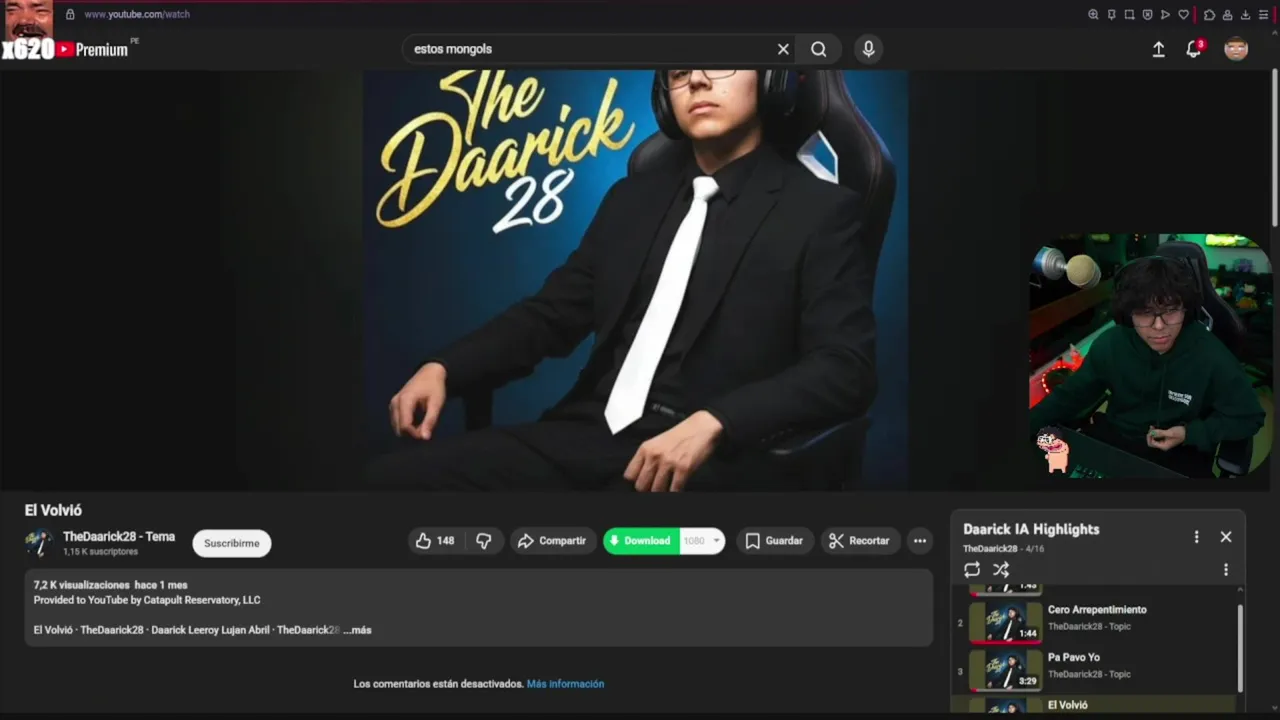This screenshot has width=1280, height=720.
Task: Click 'Provided to YouTube by Catapult Reservatory, LLC'
Action: (x=147, y=600)
